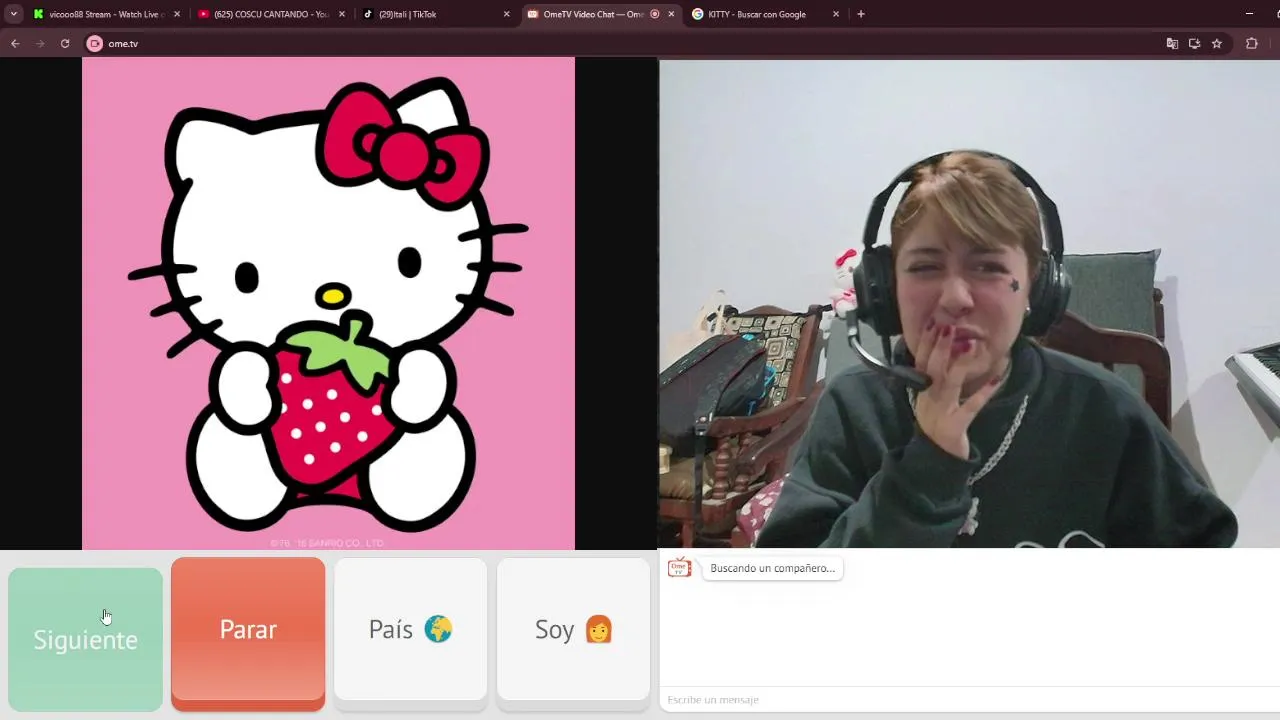Reload the ome.tv page
1280x720 pixels.
coord(65,43)
